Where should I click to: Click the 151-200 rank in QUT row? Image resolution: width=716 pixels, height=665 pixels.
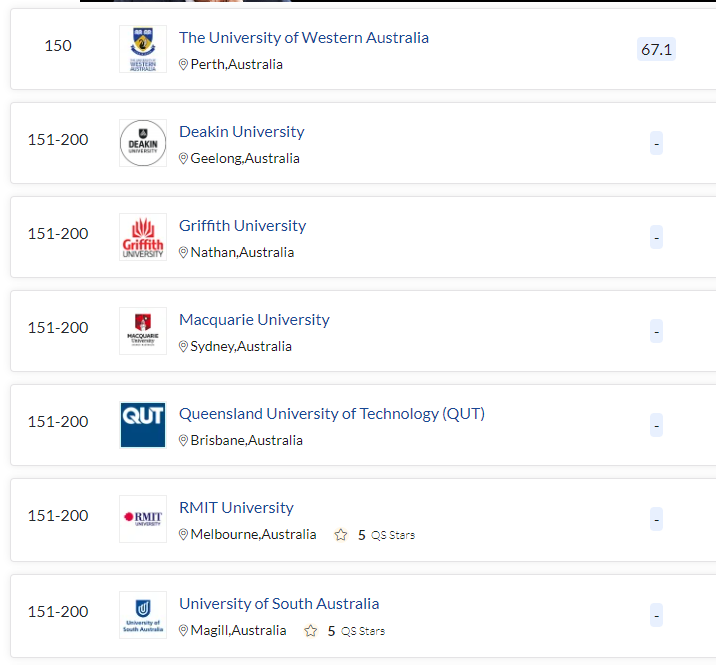(58, 422)
